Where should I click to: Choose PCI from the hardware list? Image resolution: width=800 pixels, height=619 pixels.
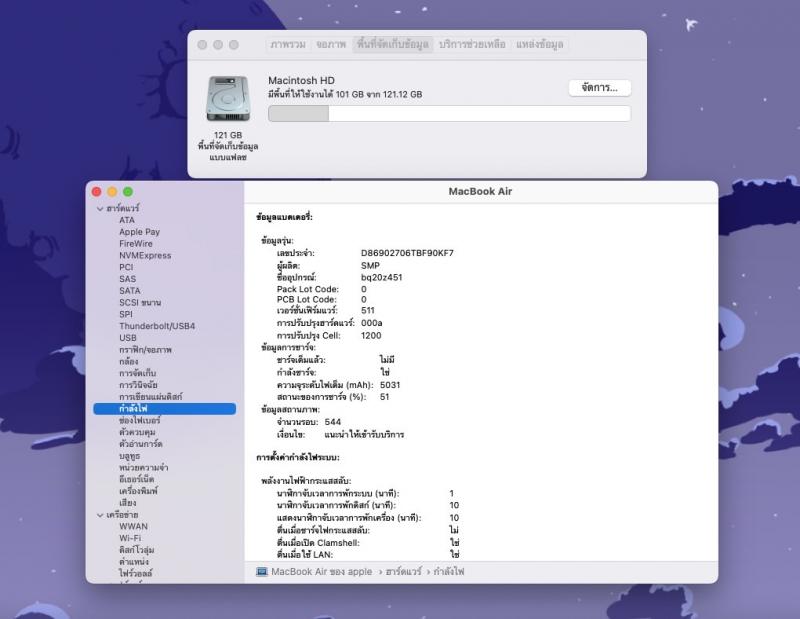[x=126, y=267]
